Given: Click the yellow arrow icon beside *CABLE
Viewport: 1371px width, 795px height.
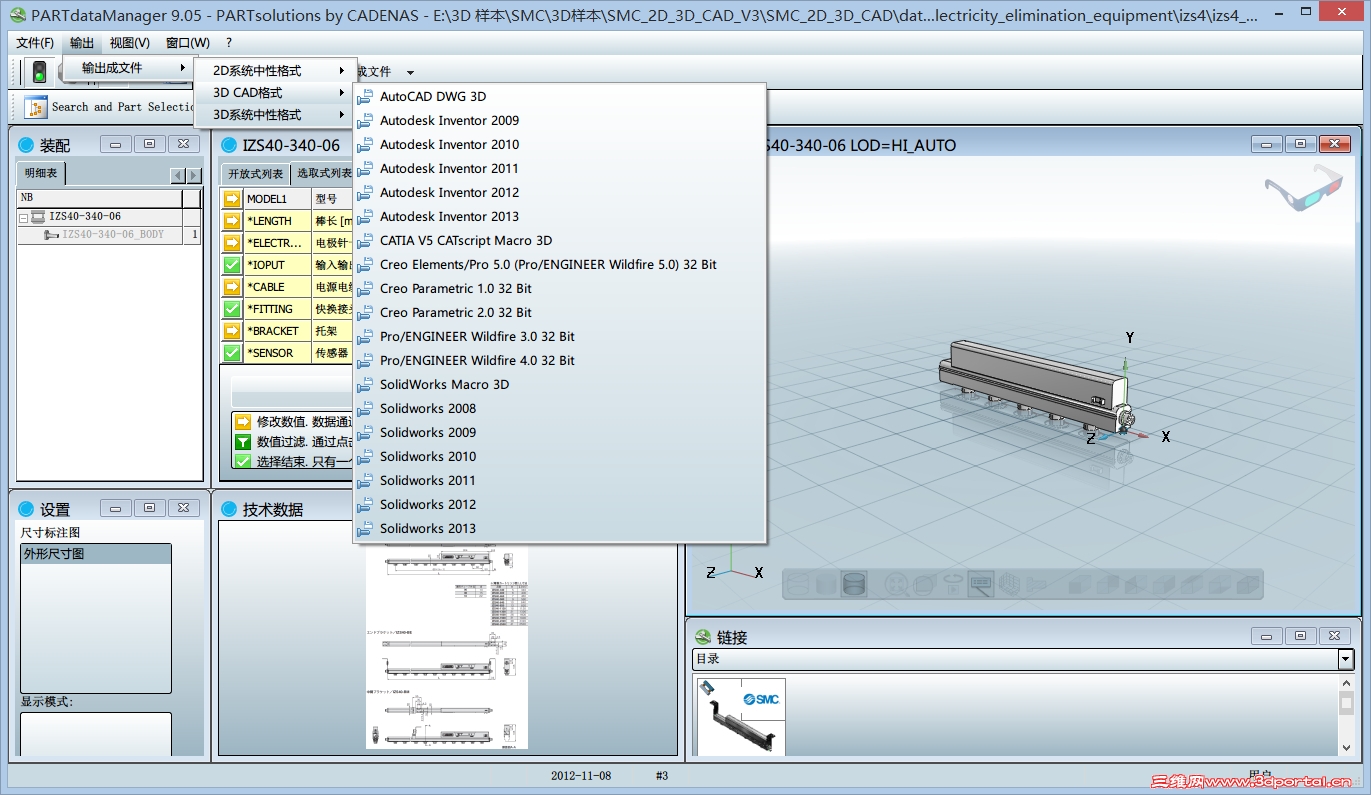Looking at the screenshot, I should (x=232, y=287).
